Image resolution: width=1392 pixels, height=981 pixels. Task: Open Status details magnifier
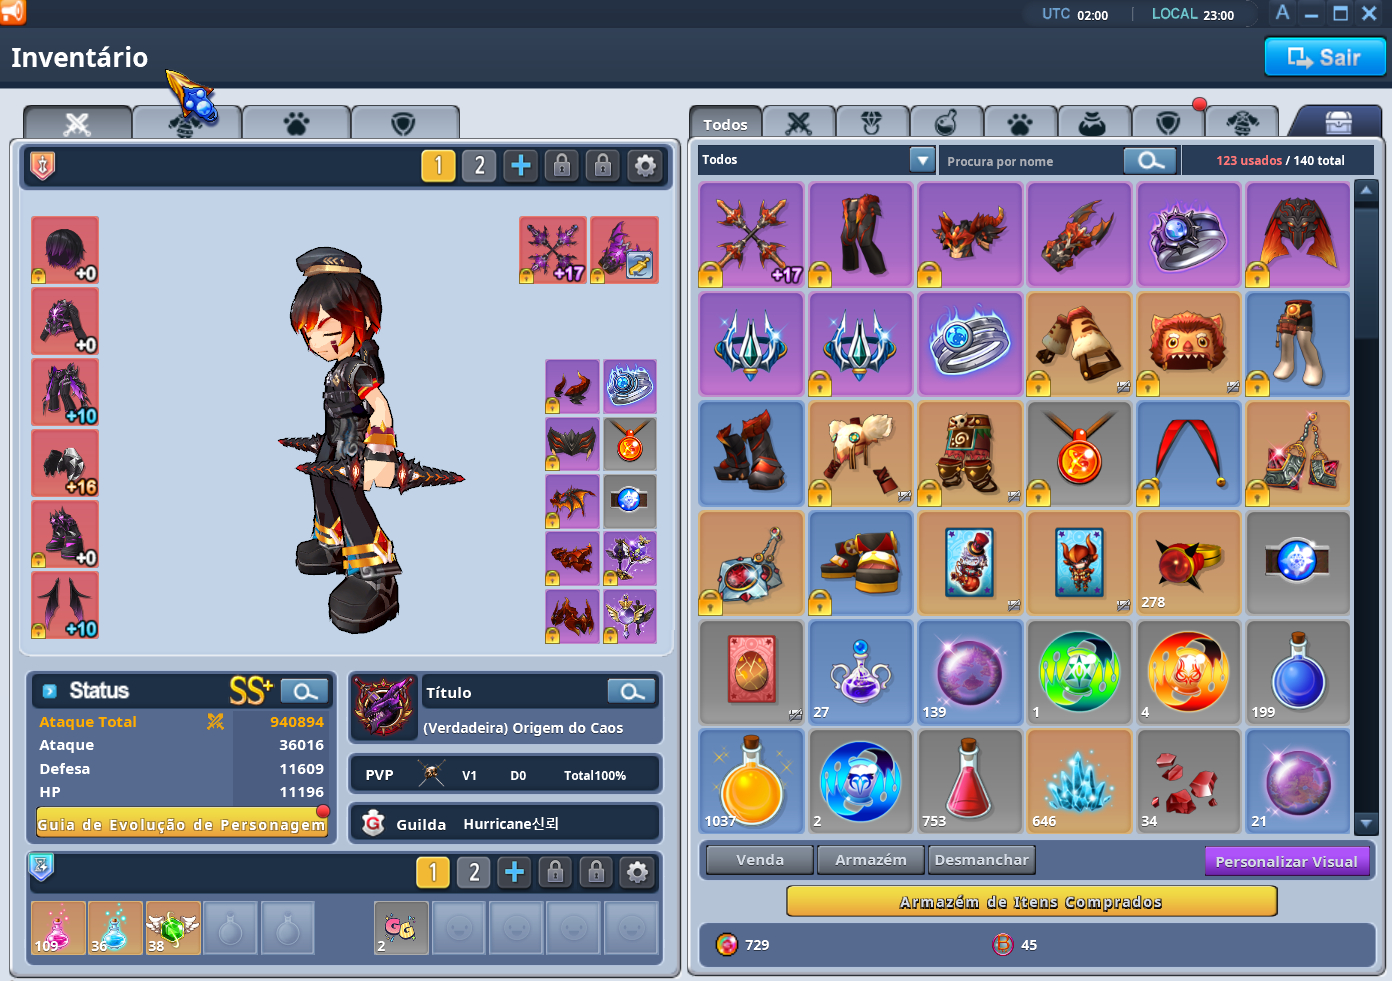pyautogui.click(x=305, y=691)
